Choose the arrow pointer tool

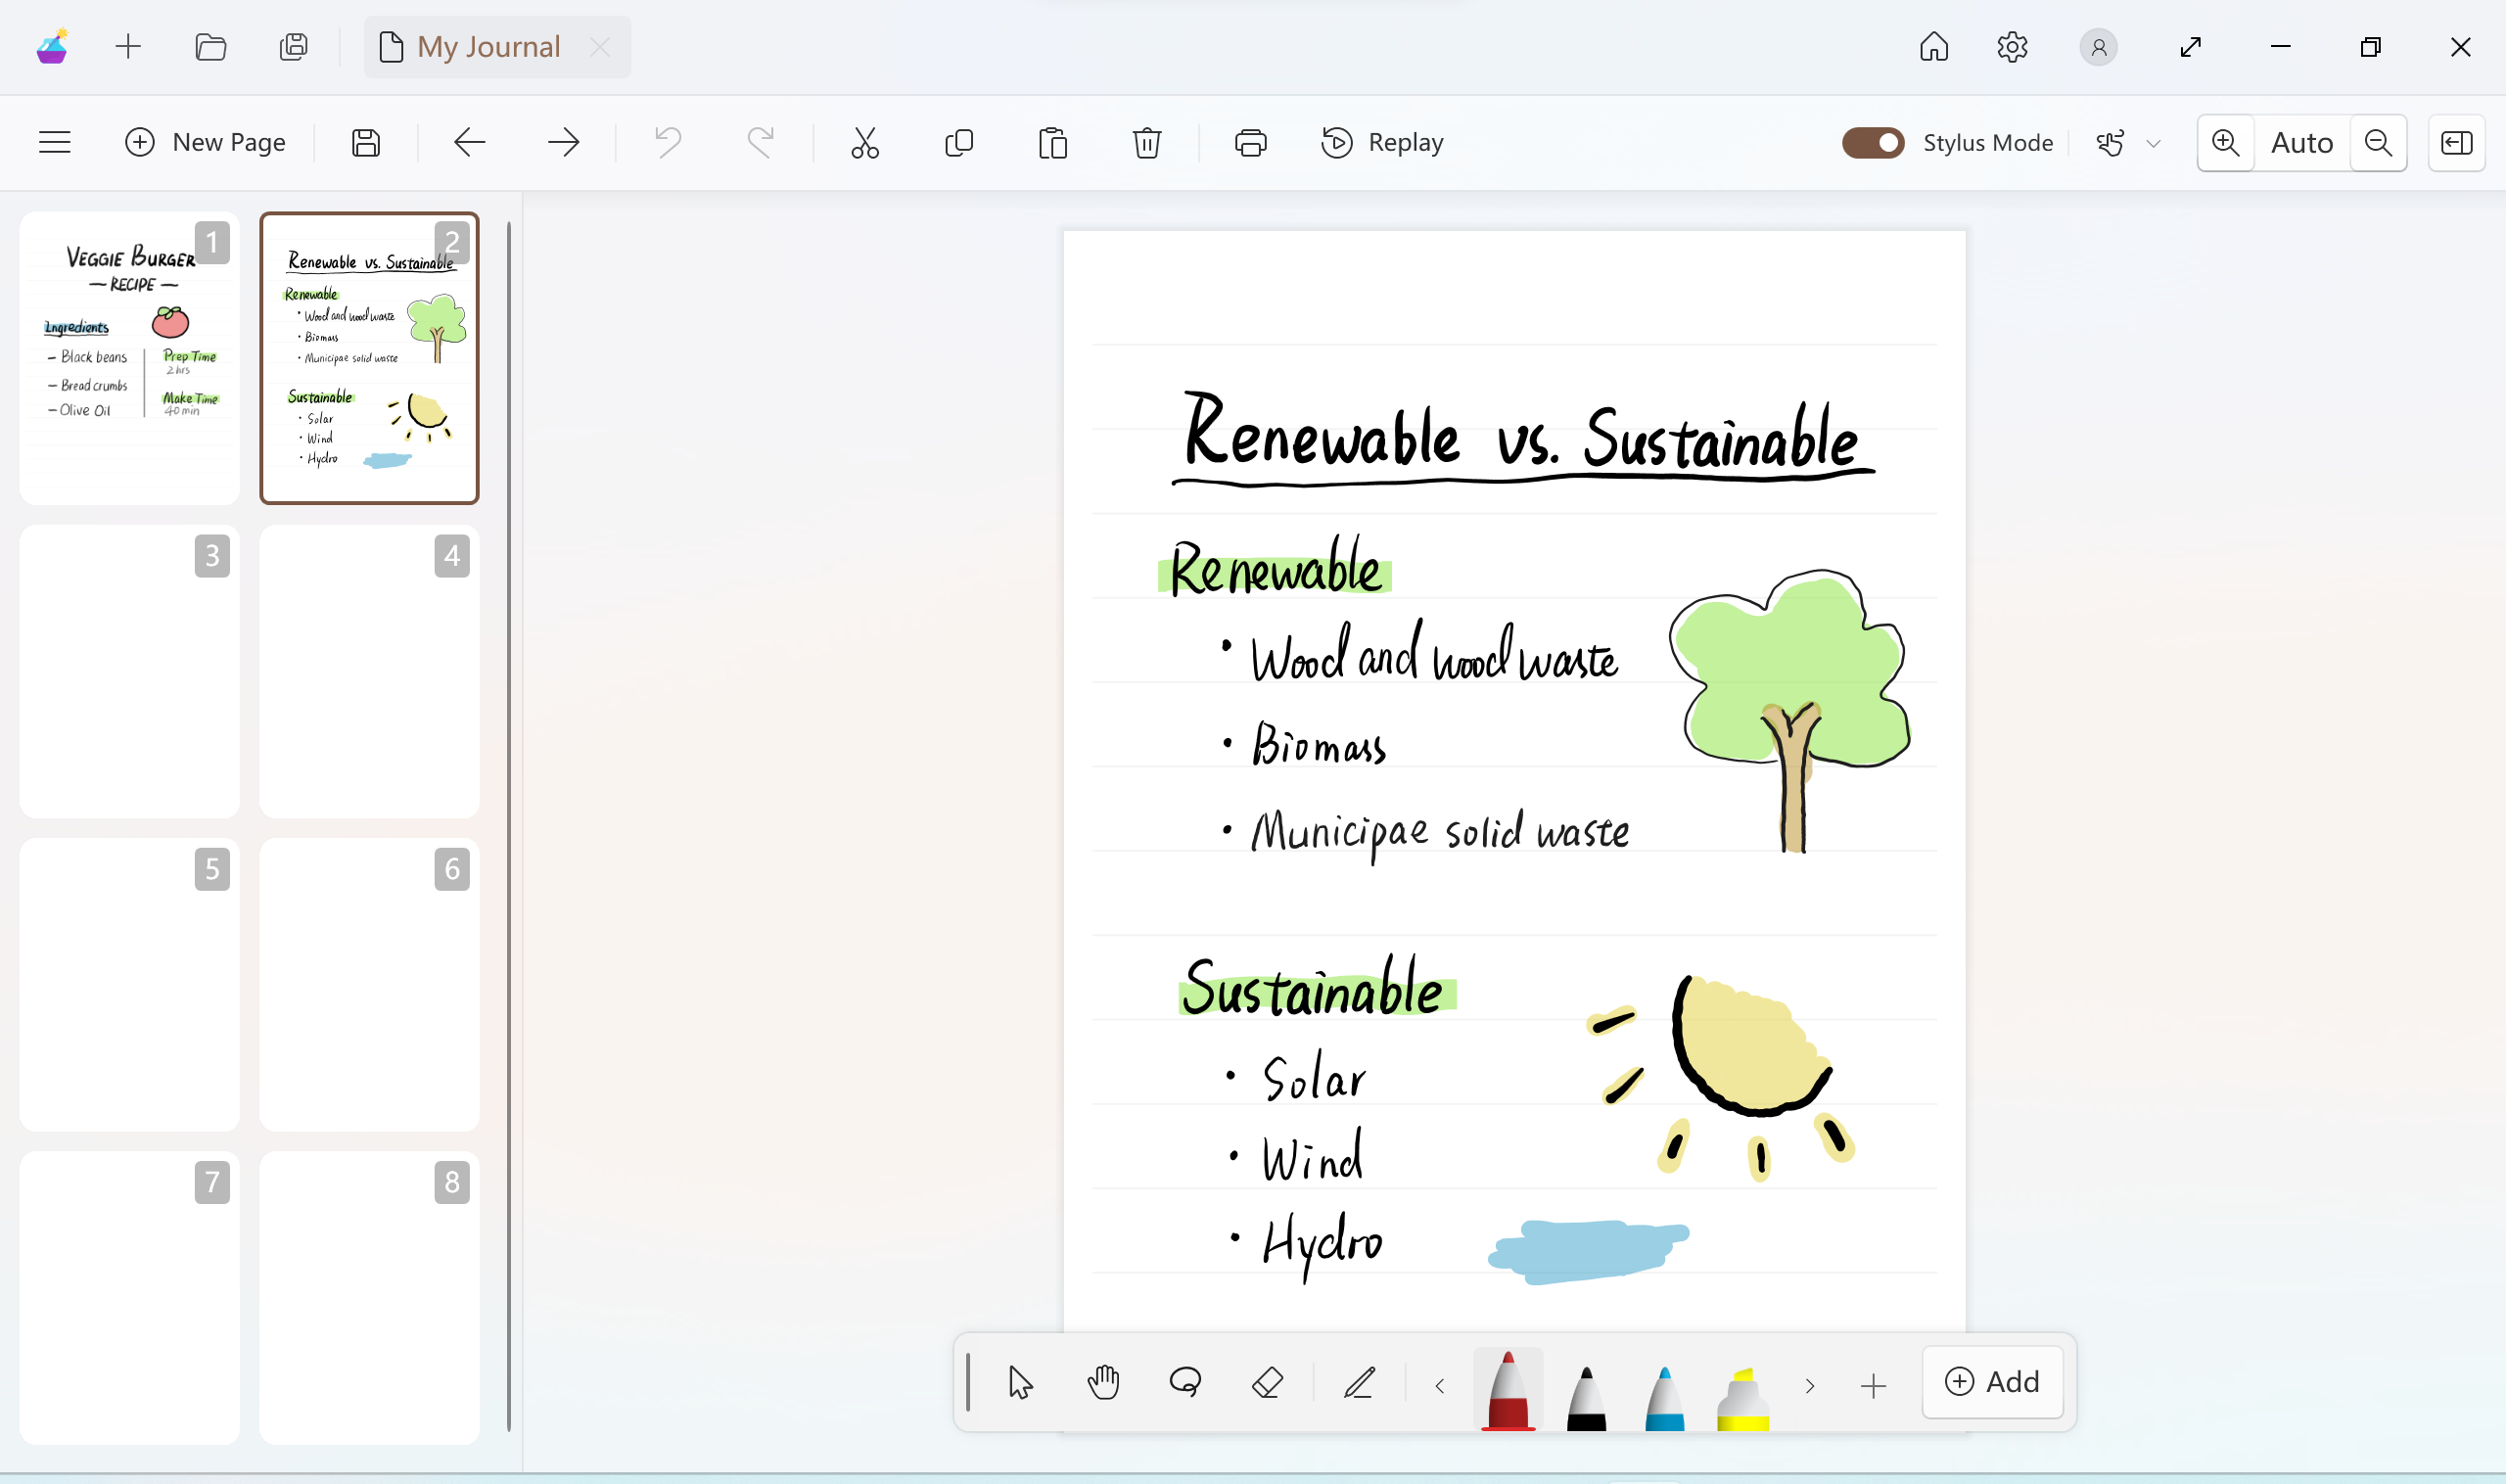pyautogui.click(x=1020, y=1383)
